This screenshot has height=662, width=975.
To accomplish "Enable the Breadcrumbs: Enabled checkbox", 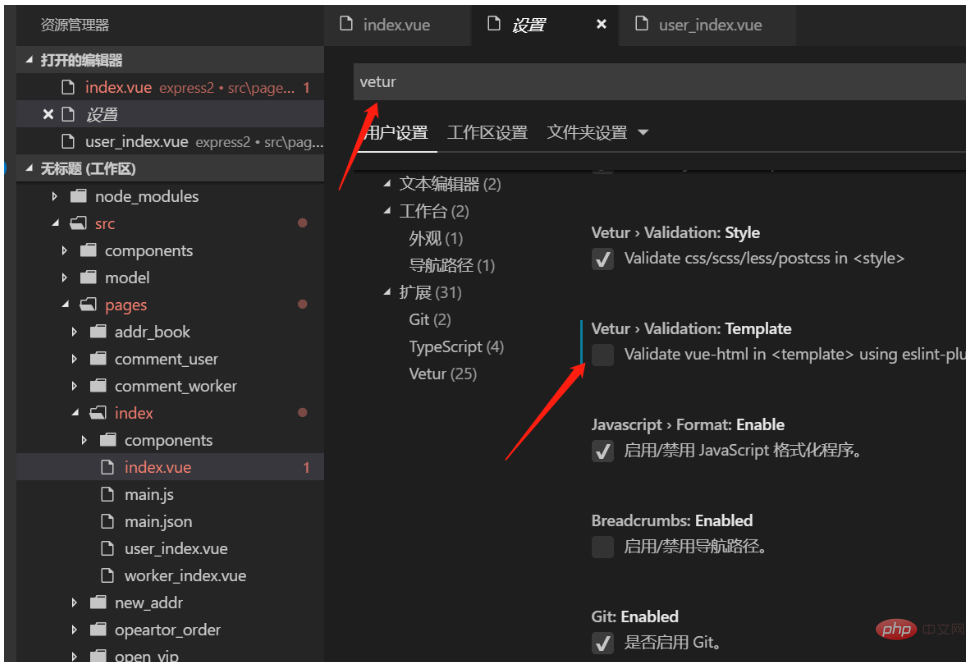I will coord(603,547).
